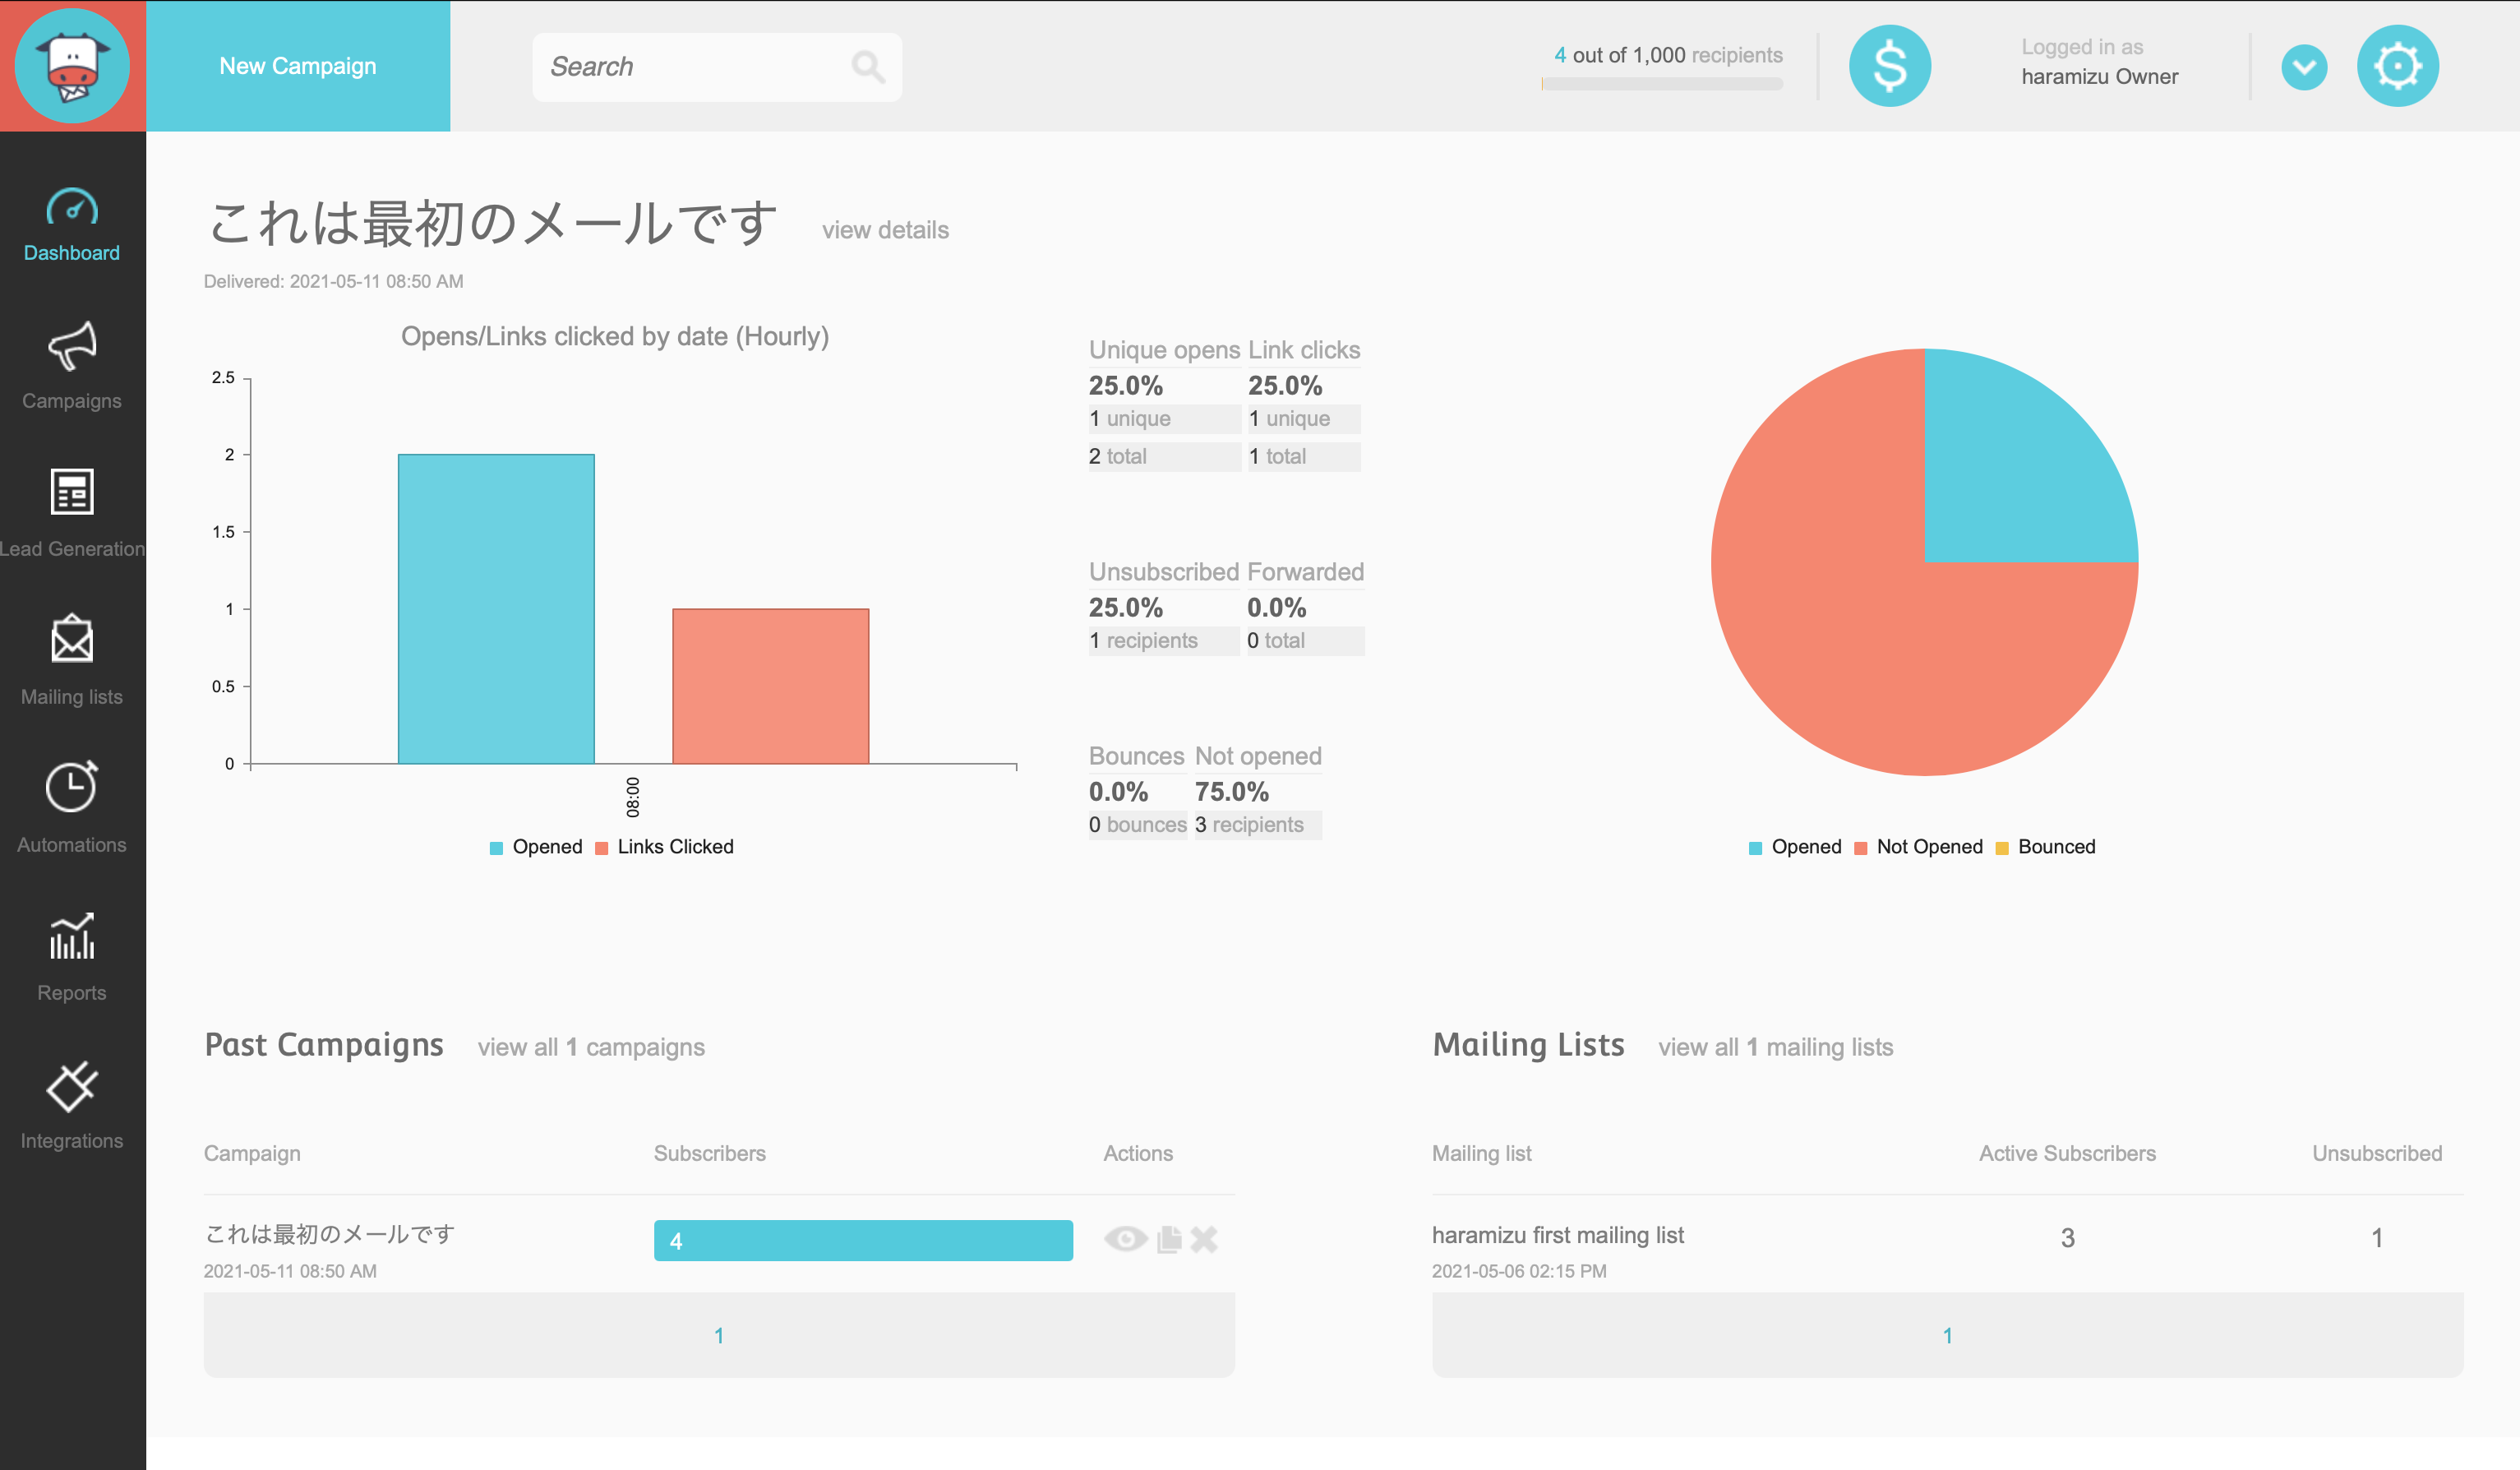This screenshot has height=1470, width=2520.
Task: Click the New Campaign button
Action: click(298, 66)
